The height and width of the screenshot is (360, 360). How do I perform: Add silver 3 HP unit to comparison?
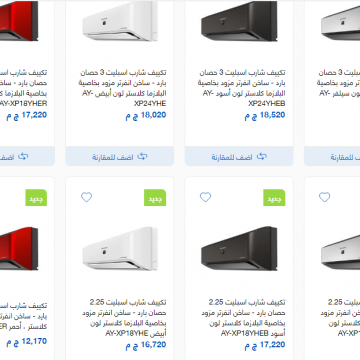pyautogui.click(x=333, y=156)
